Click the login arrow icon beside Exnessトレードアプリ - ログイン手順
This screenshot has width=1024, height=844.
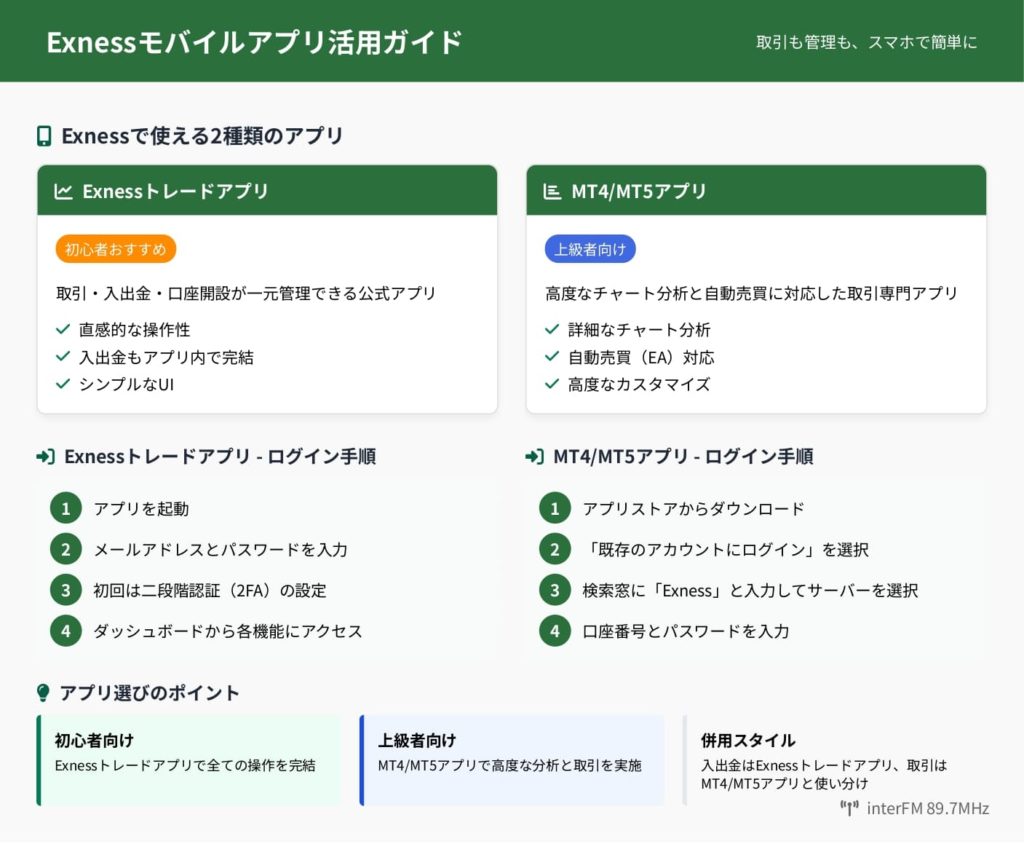45,456
